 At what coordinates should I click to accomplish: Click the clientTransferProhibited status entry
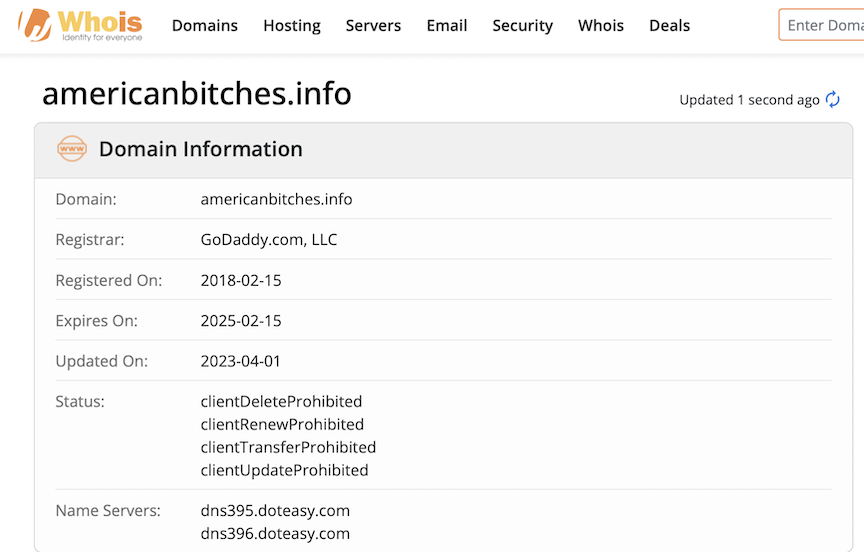[x=288, y=447]
